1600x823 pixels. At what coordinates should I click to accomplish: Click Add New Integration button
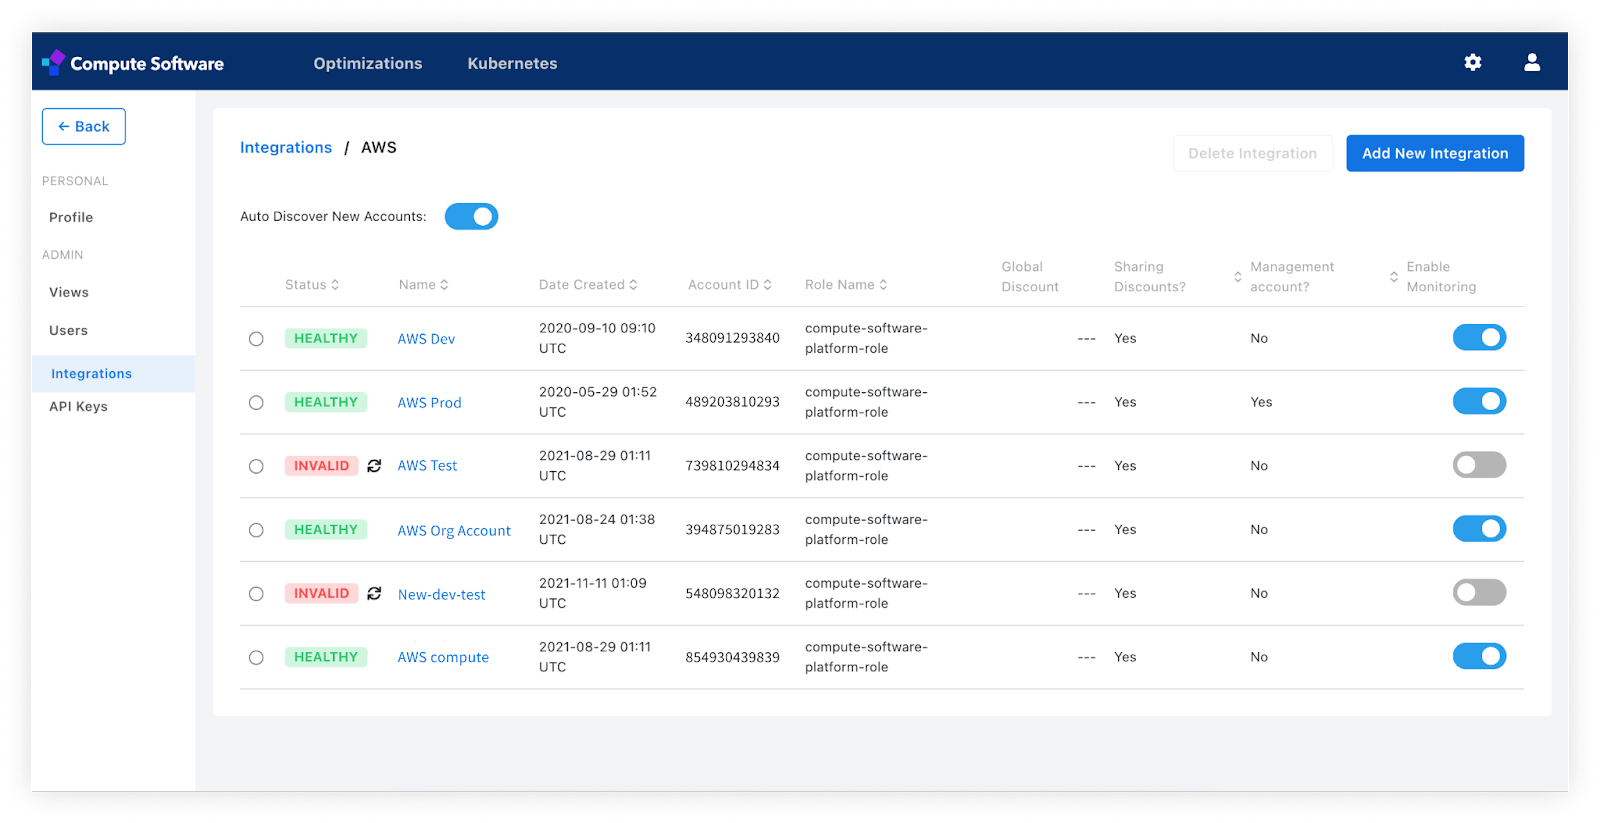[x=1435, y=153]
